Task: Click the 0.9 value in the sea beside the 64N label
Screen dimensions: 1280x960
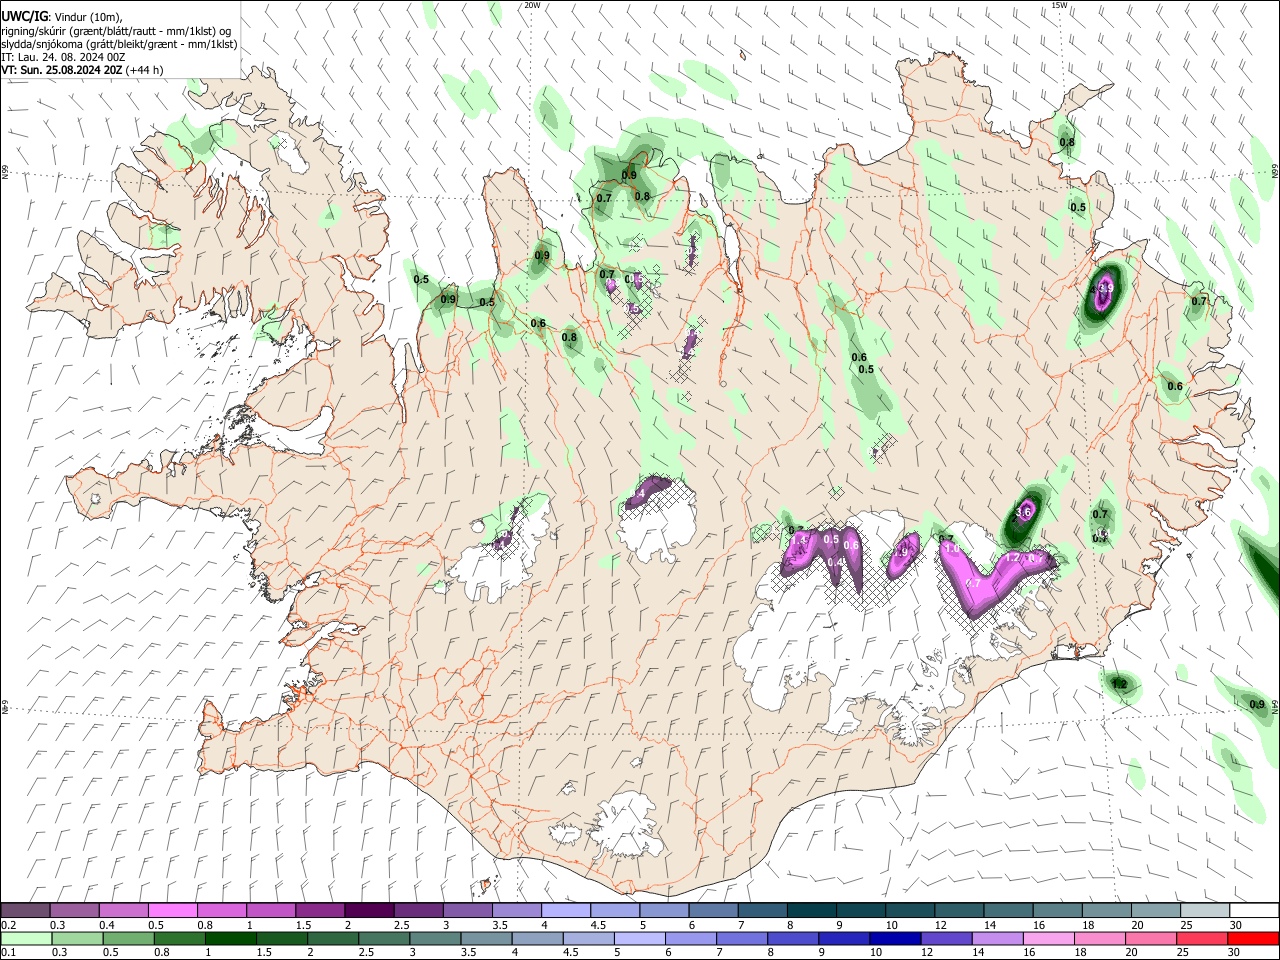Action: [1257, 704]
